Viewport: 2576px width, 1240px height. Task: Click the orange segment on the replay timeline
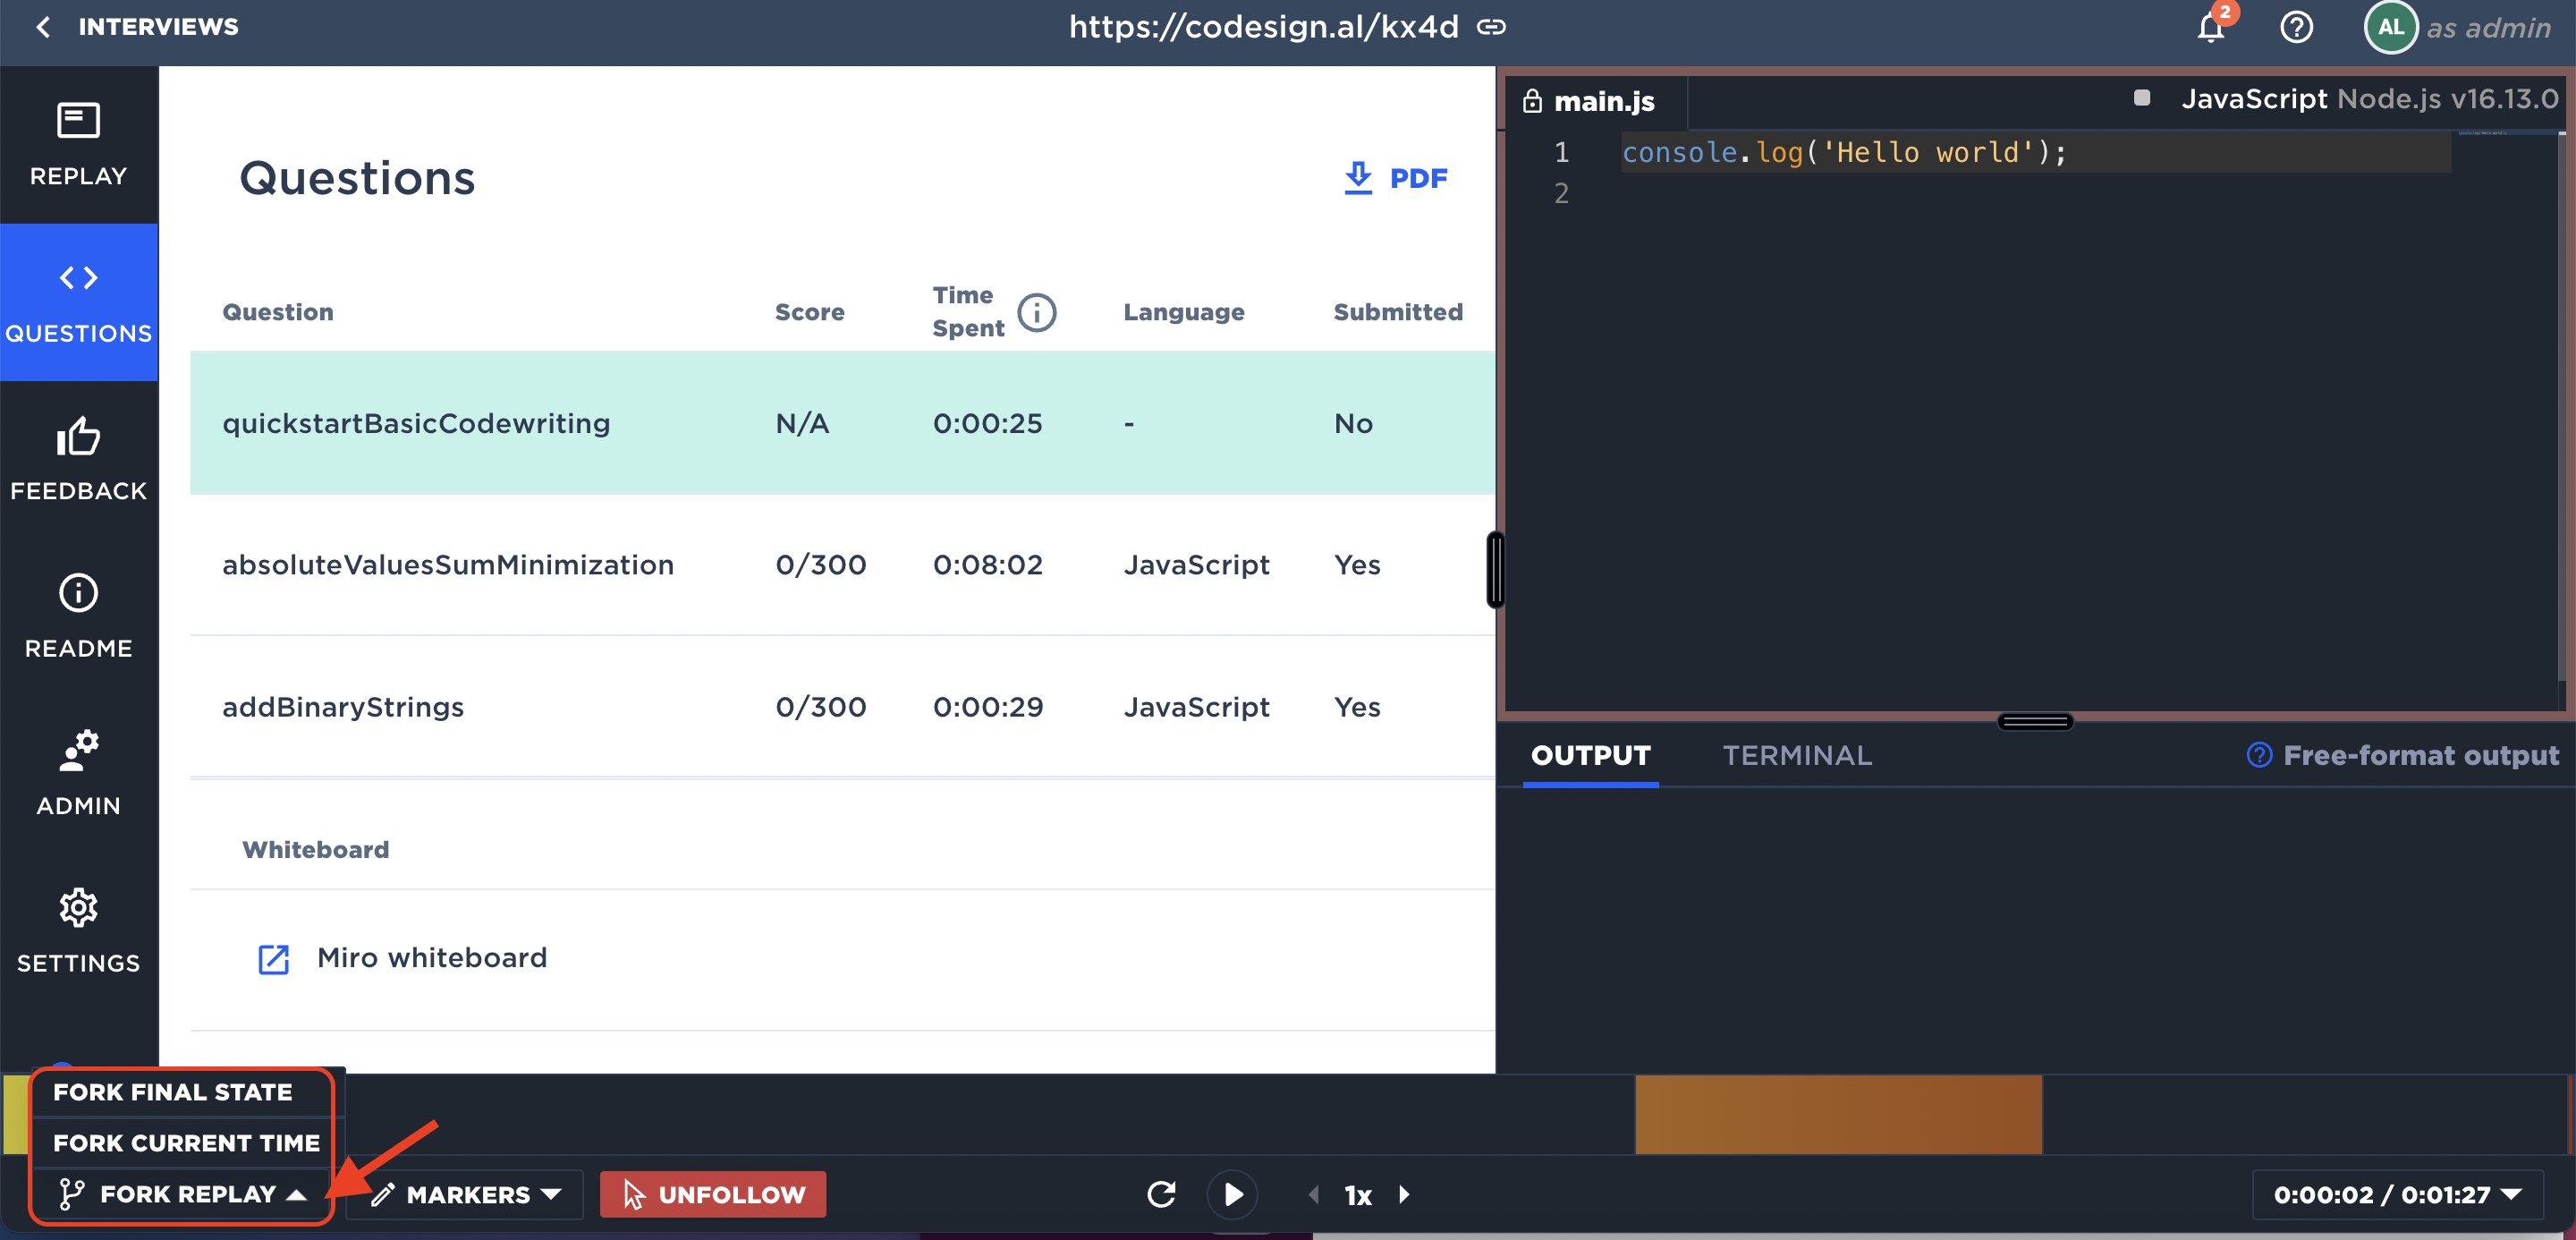[x=1838, y=1114]
